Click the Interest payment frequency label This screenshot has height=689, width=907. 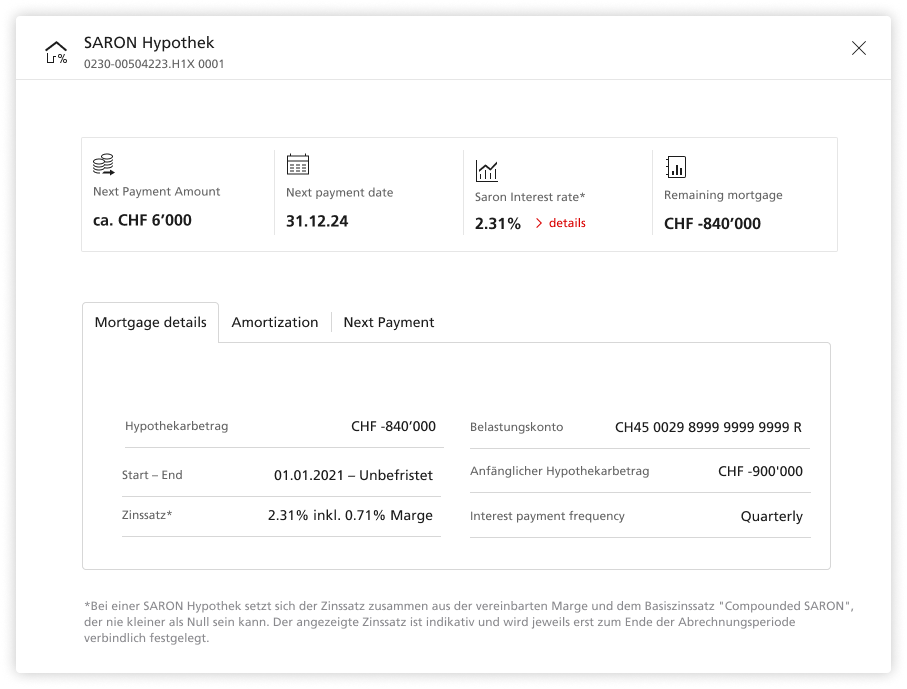[547, 516]
